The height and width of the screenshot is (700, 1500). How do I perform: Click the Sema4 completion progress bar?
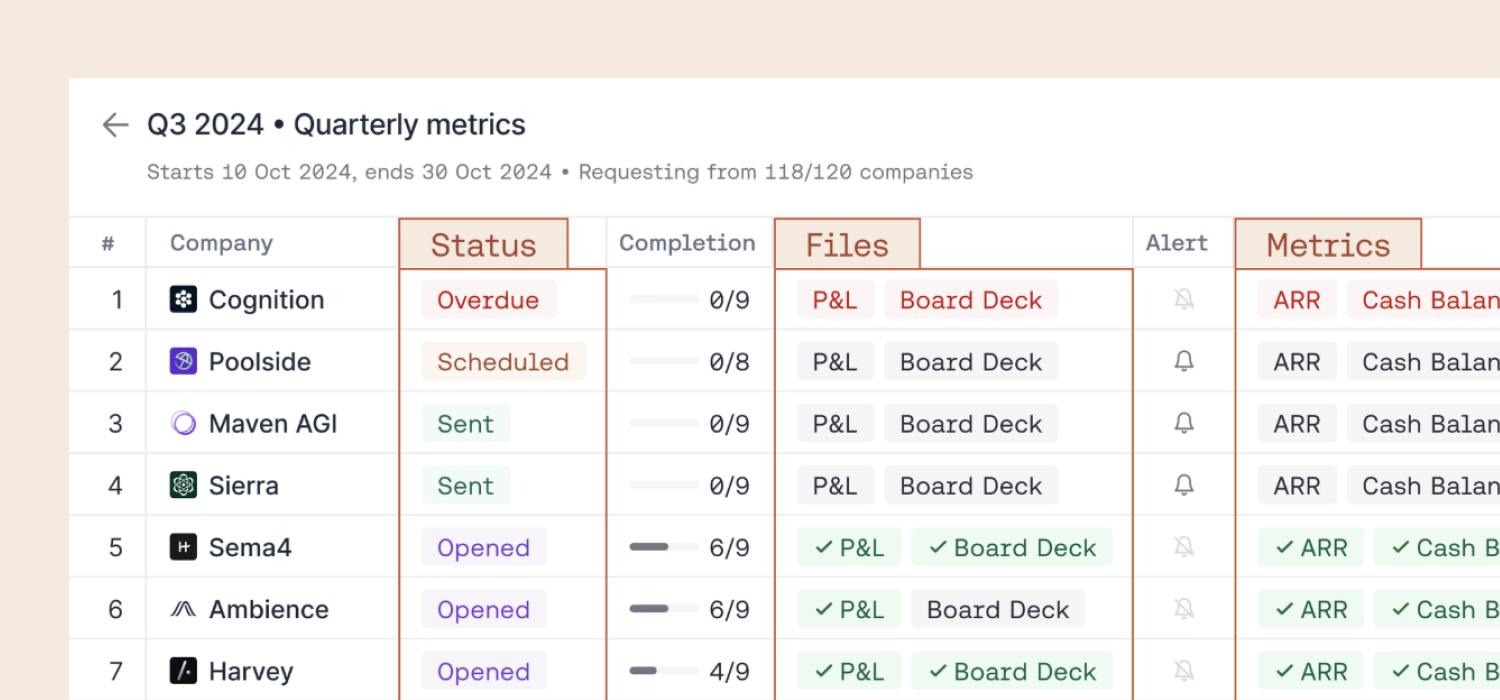pyautogui.click(x=664, y=547)
